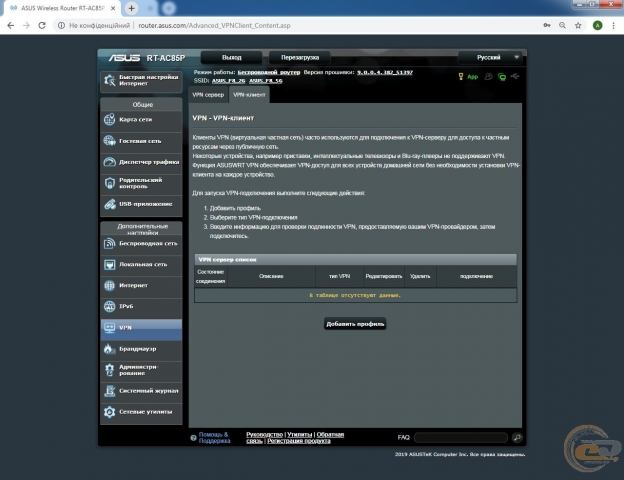
Task: Open Guest Network (Гостевая сеть) icon
Action: (x=109, y=140)
